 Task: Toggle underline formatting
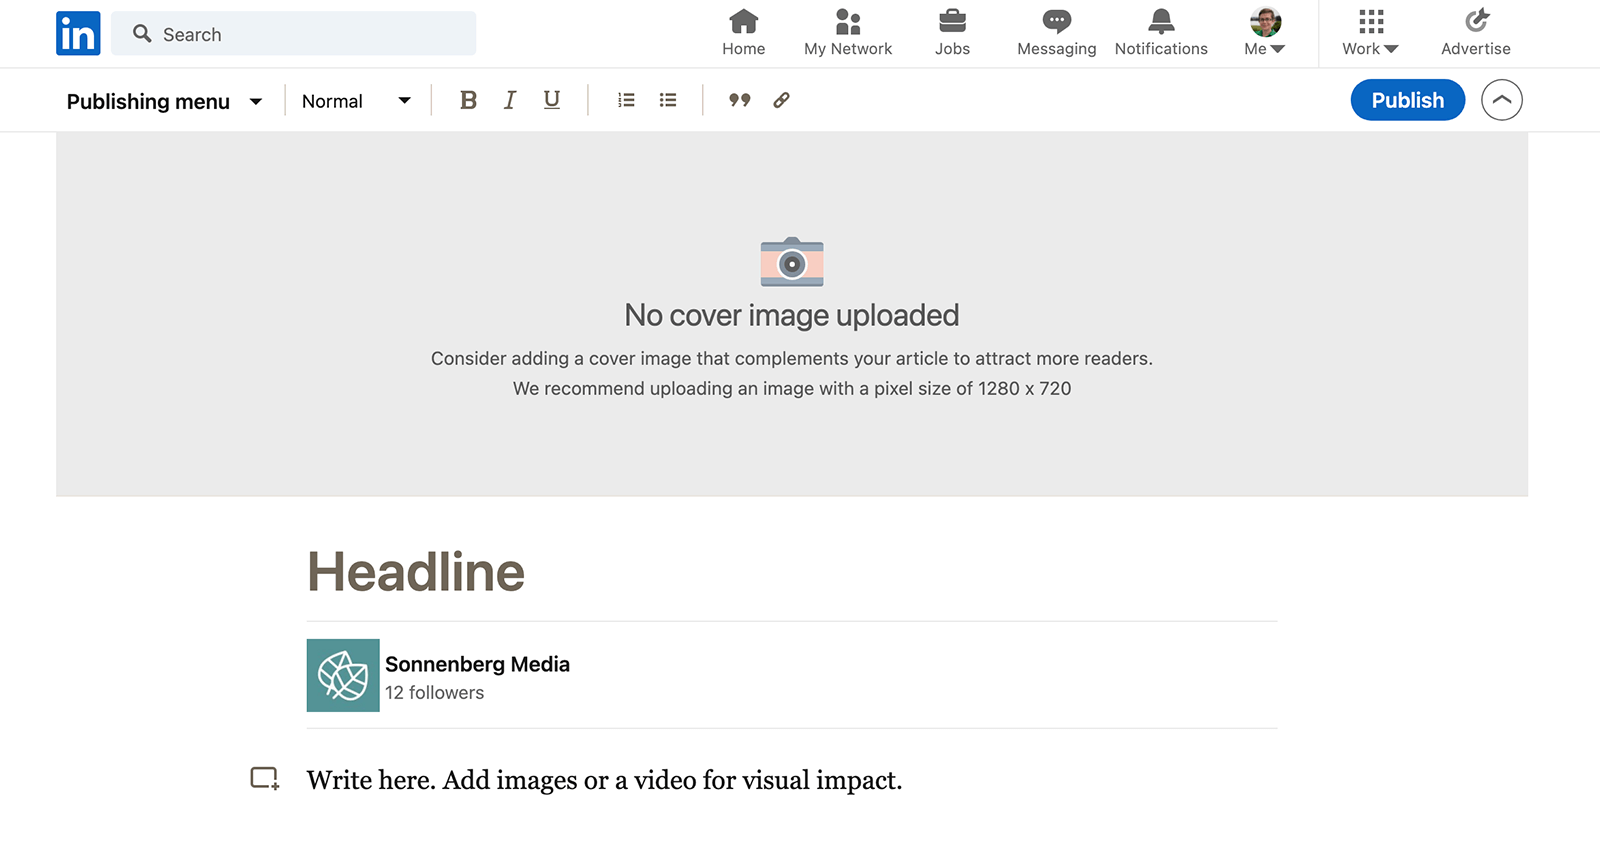click(552, 100)
